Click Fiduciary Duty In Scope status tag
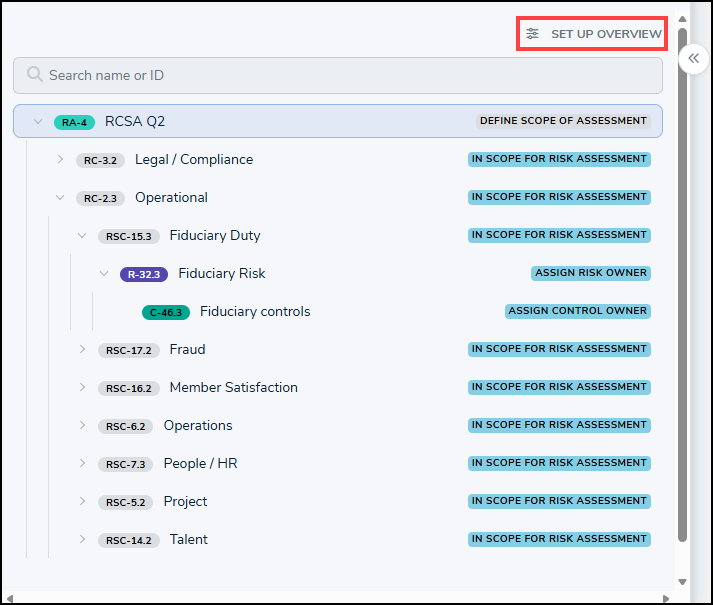 coord(559,235)
